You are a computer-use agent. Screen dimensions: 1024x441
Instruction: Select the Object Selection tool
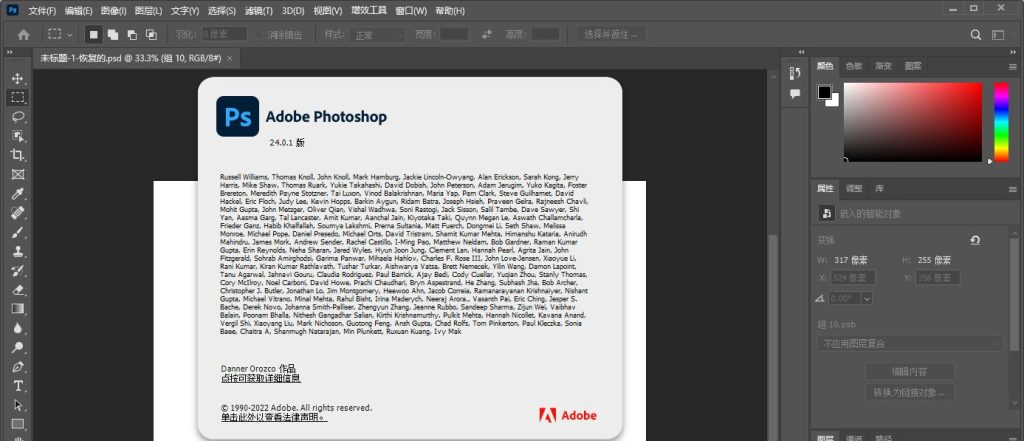18,136
